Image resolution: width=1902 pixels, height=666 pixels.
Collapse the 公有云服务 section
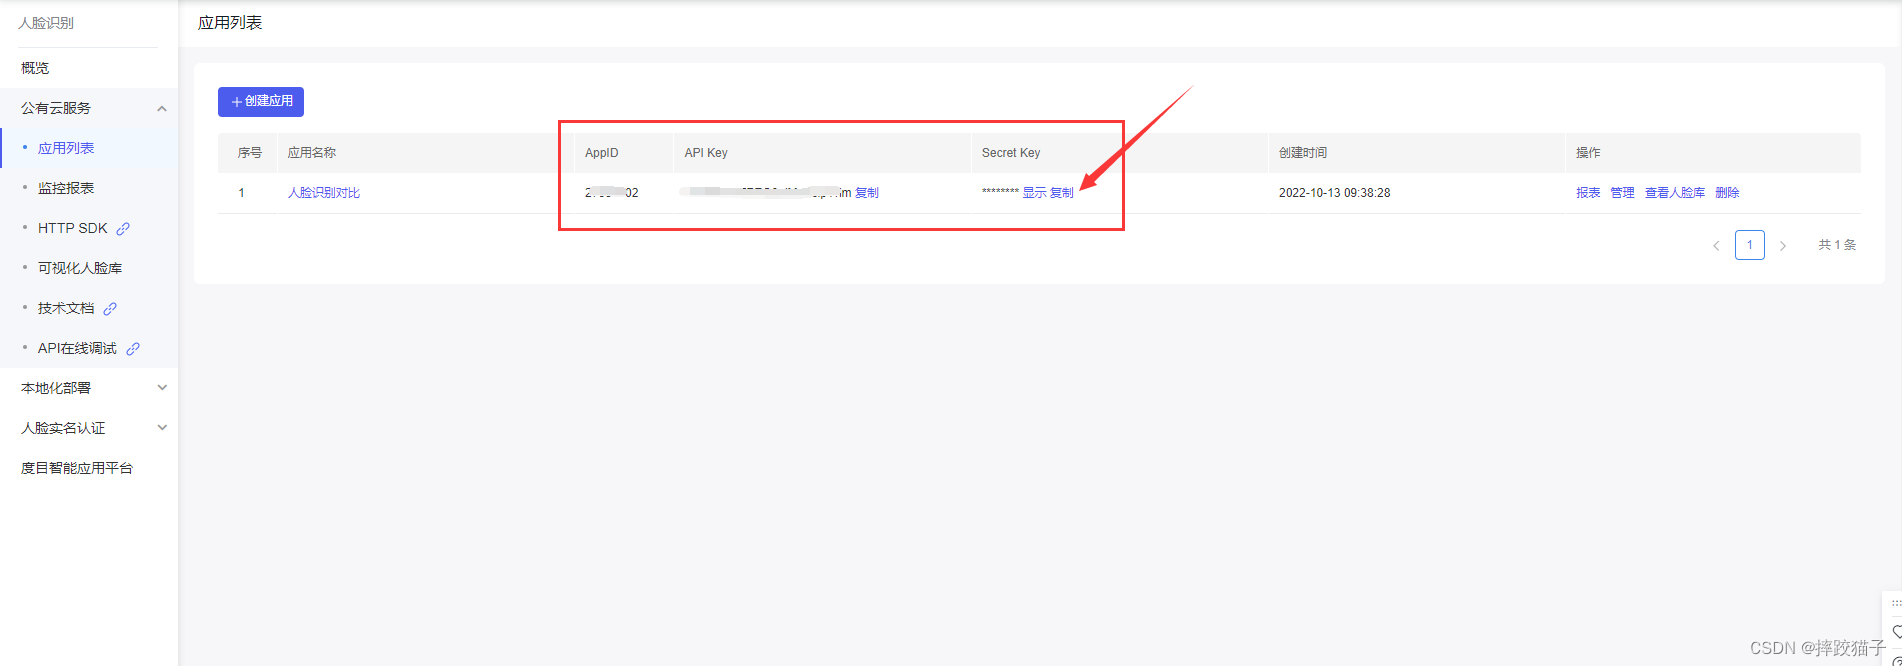(x=161, y=108)
